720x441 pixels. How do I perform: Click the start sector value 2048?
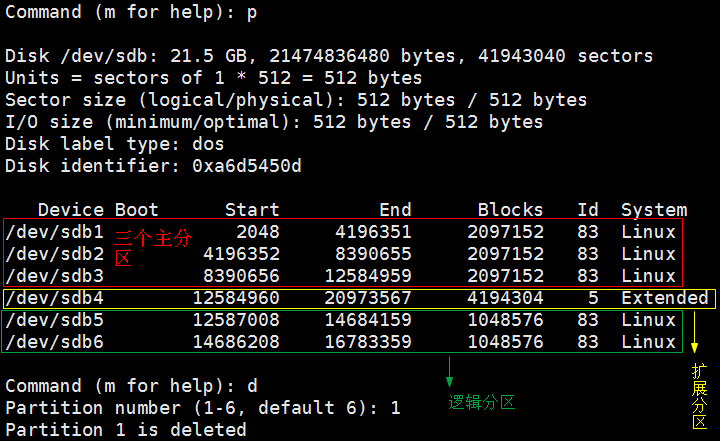click(x=258, y=232)
